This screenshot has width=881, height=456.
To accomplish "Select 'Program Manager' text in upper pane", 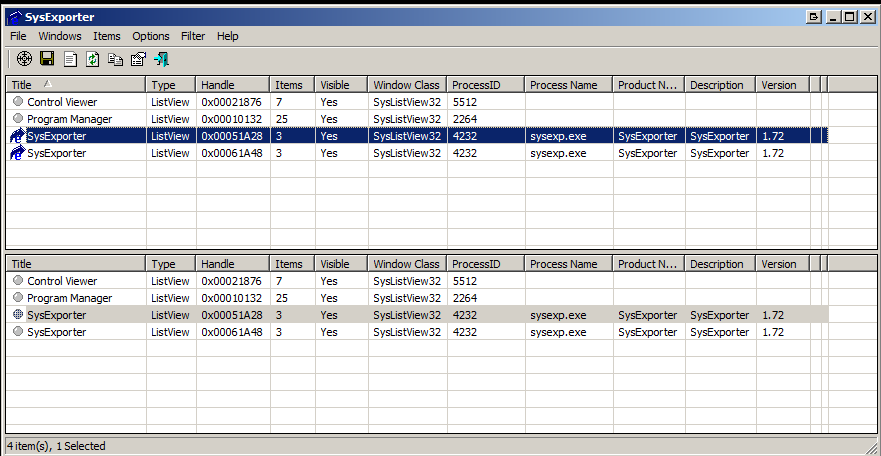I will (70, 119).
